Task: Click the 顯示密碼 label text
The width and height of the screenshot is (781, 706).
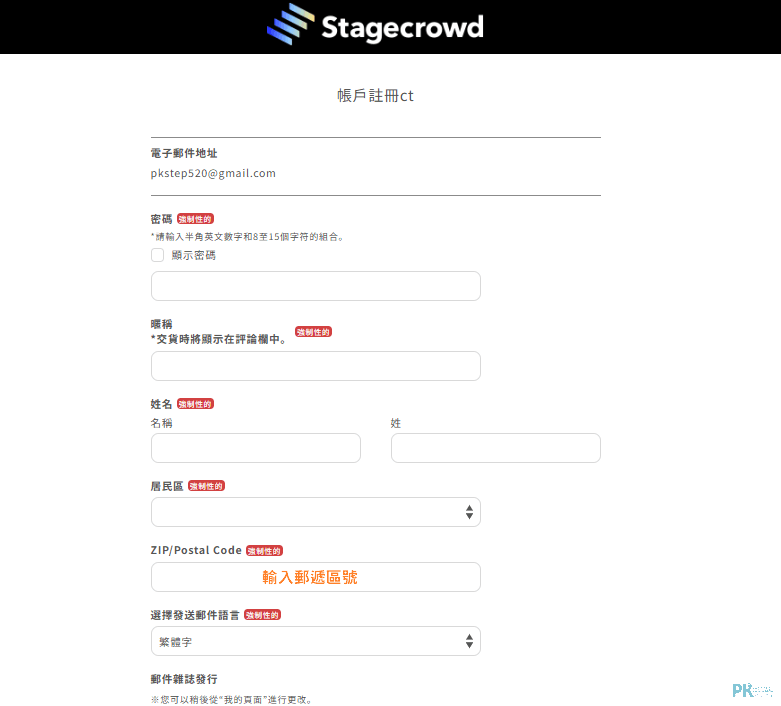Action: tap(194, 256)
